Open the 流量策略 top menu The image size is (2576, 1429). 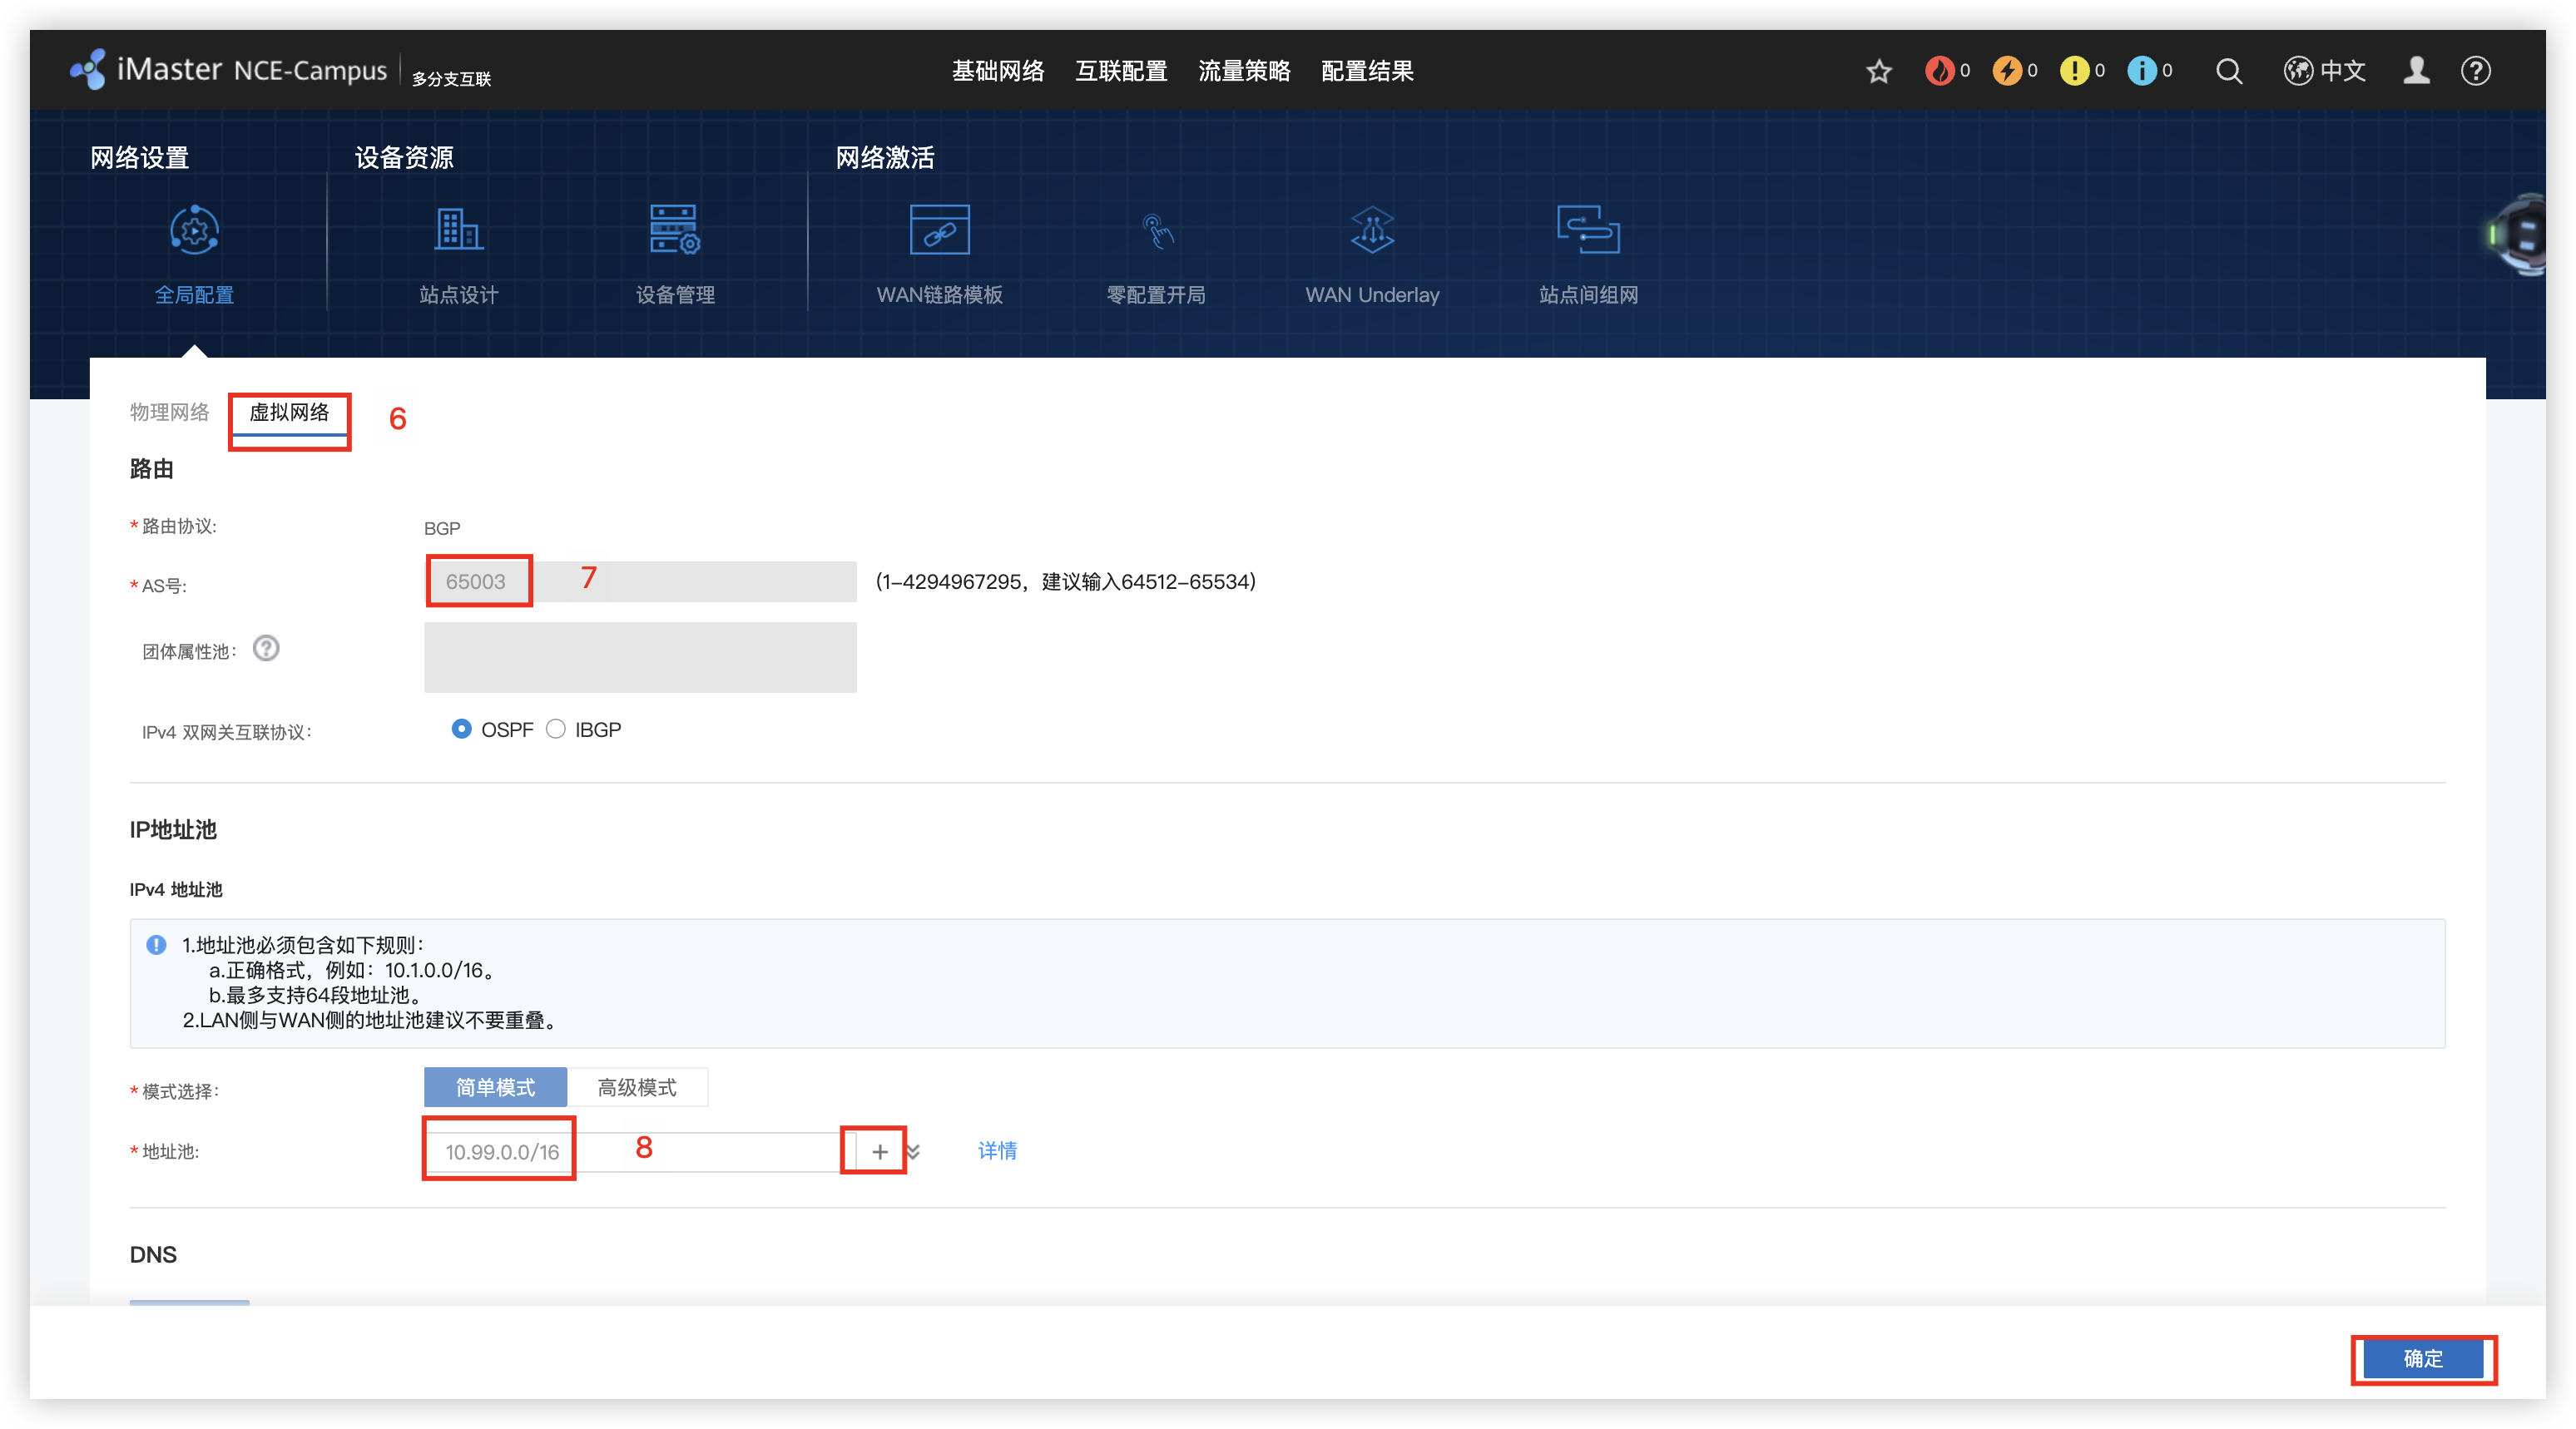tap(1244, 71)
